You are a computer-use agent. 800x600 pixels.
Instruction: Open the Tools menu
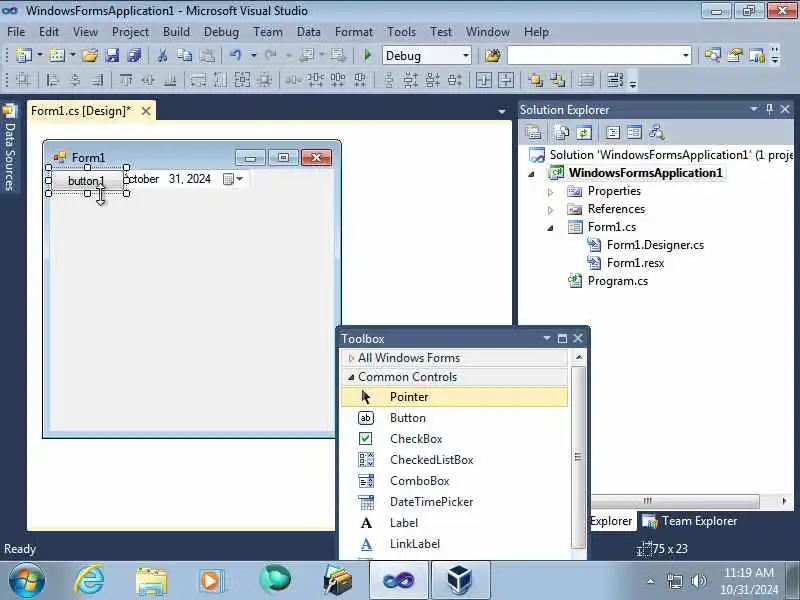click(401, 32)
